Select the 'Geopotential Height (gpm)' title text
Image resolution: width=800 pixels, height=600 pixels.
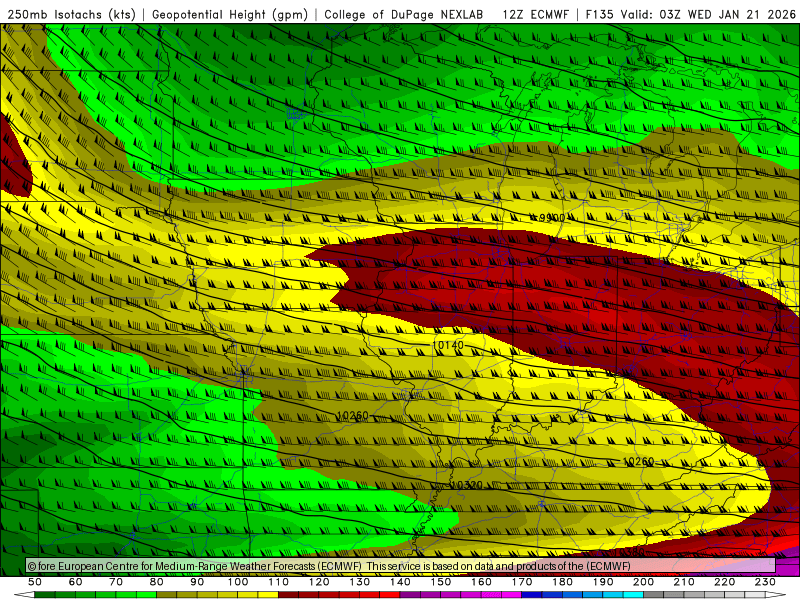[x=230, y=14]
